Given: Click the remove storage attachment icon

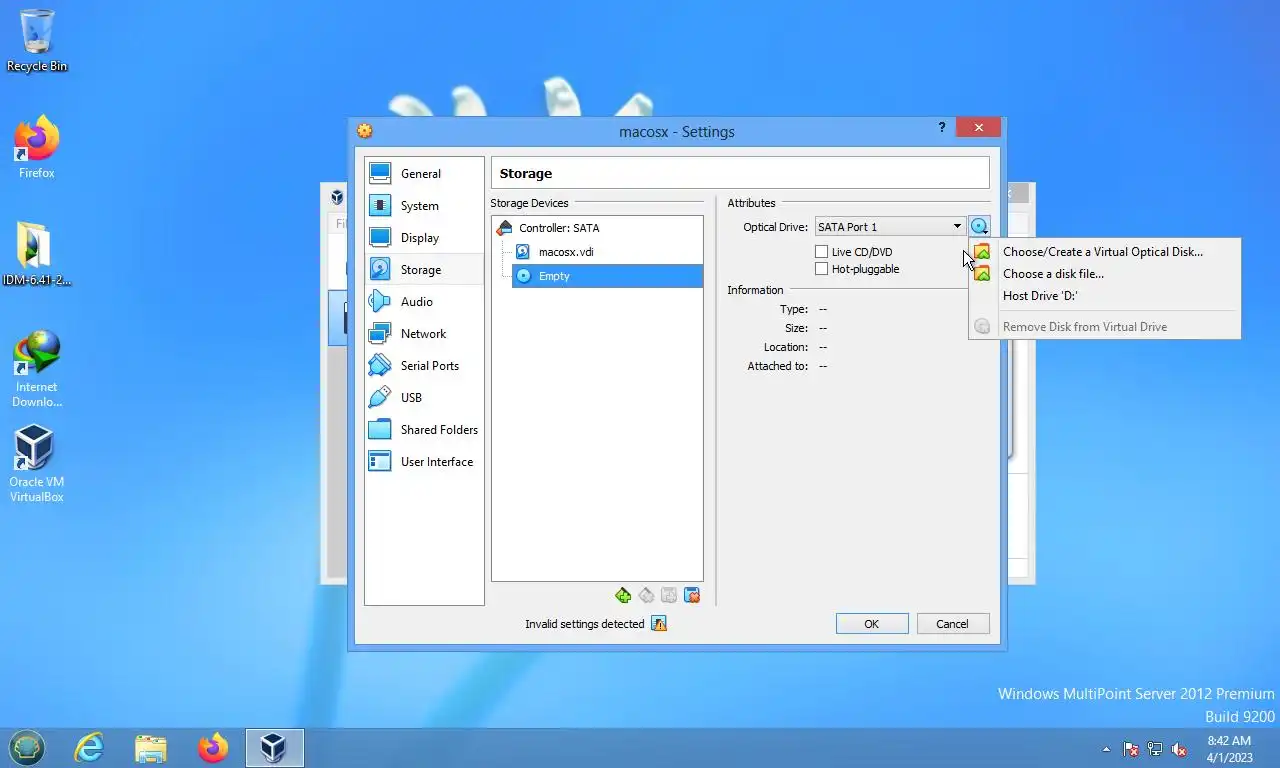Looking at the screenshot, I should 692,595.
